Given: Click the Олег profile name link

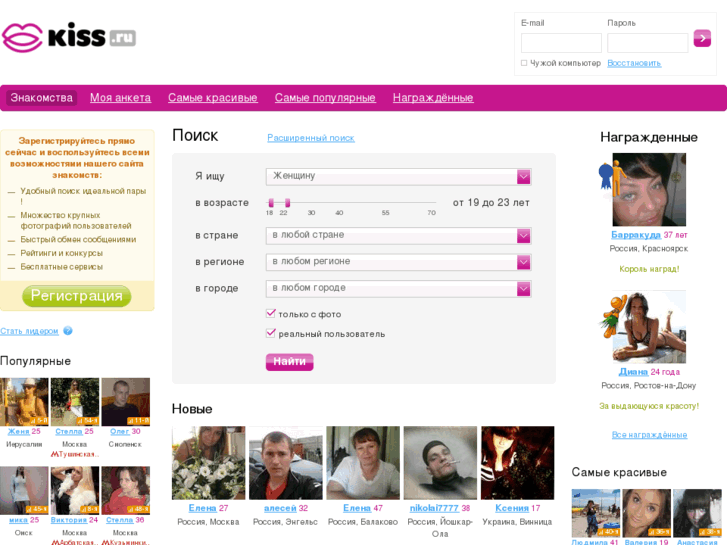Looking at the screenshot, I should (120, 431).
